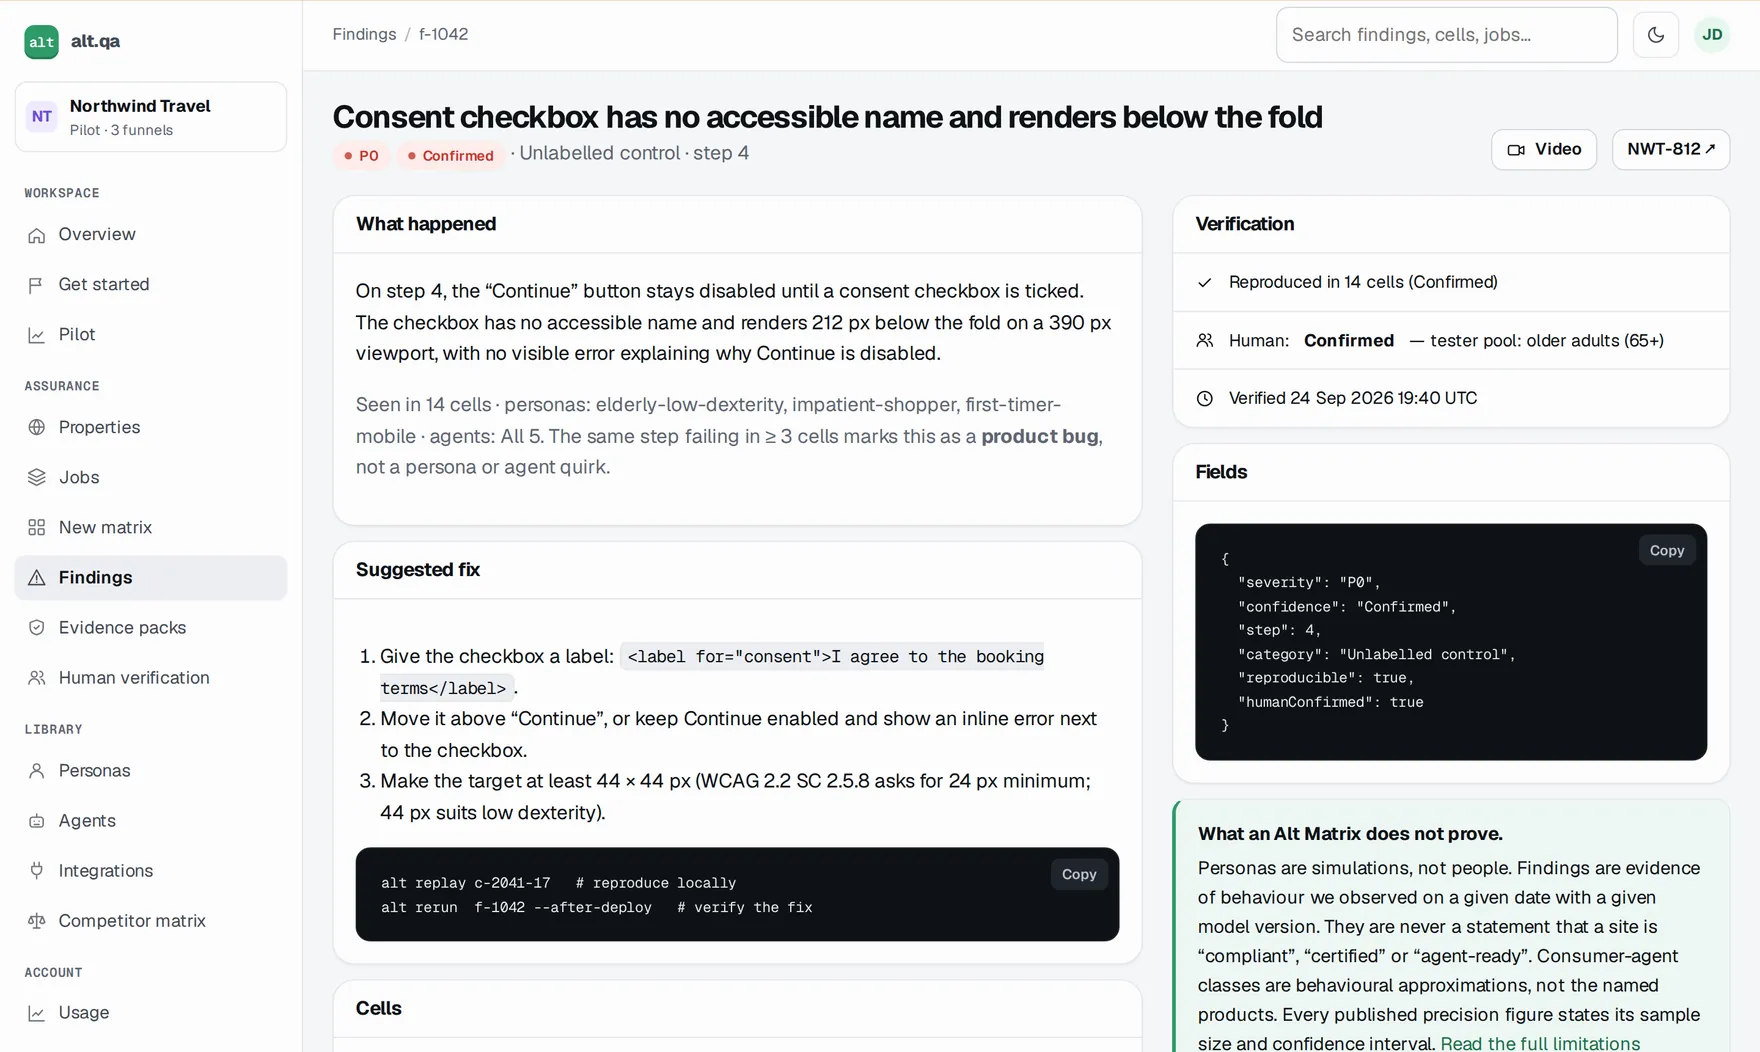Image resolution: width=1760 pixels, height=1052 pixels.
Task: Click the Agents robot icon
Action: [x=37, y=821]
